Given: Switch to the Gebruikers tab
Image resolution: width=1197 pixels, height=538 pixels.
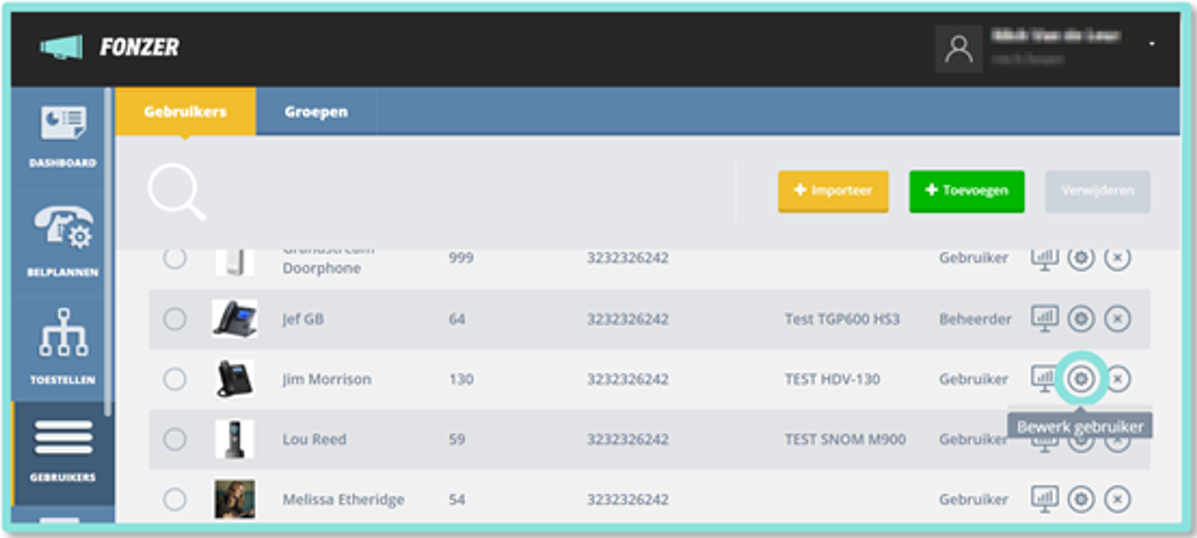Looking at the screenshot, I should [x=186, y=111].
